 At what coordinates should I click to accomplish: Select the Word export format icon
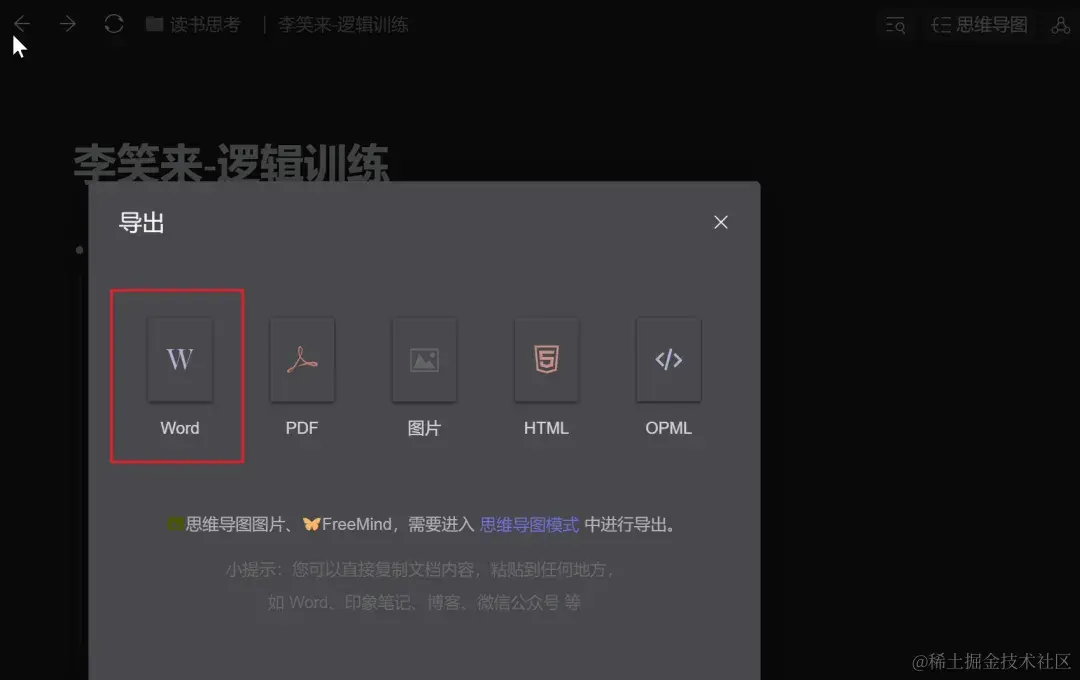click(180, 360)
